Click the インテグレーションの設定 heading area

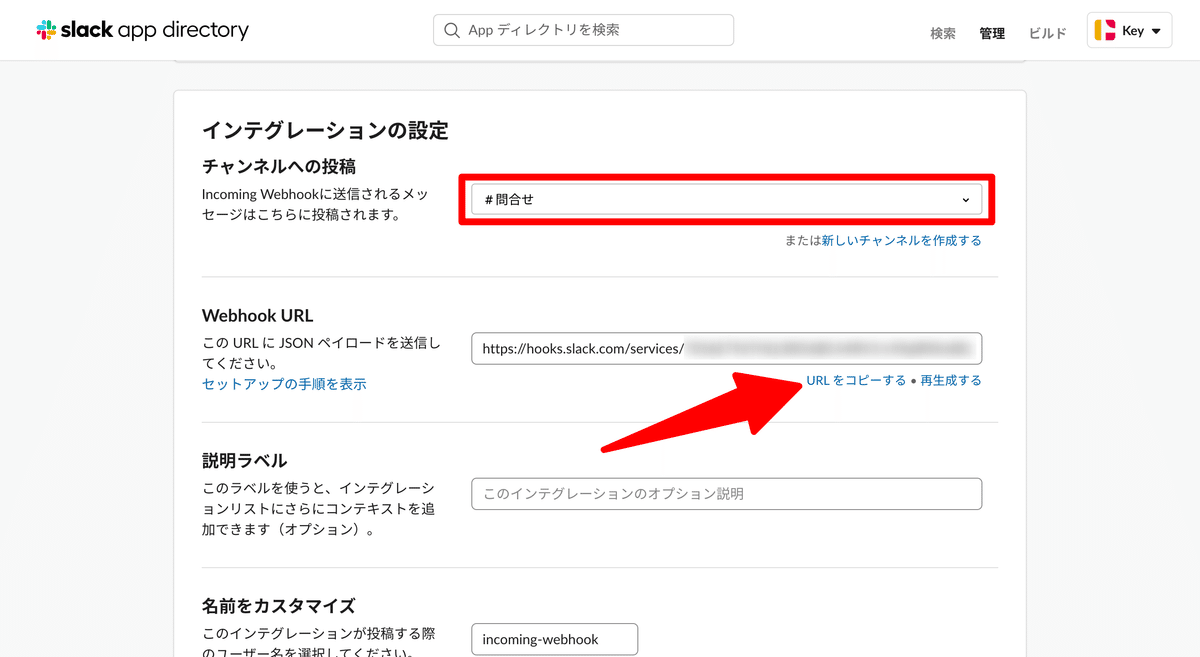327,130
